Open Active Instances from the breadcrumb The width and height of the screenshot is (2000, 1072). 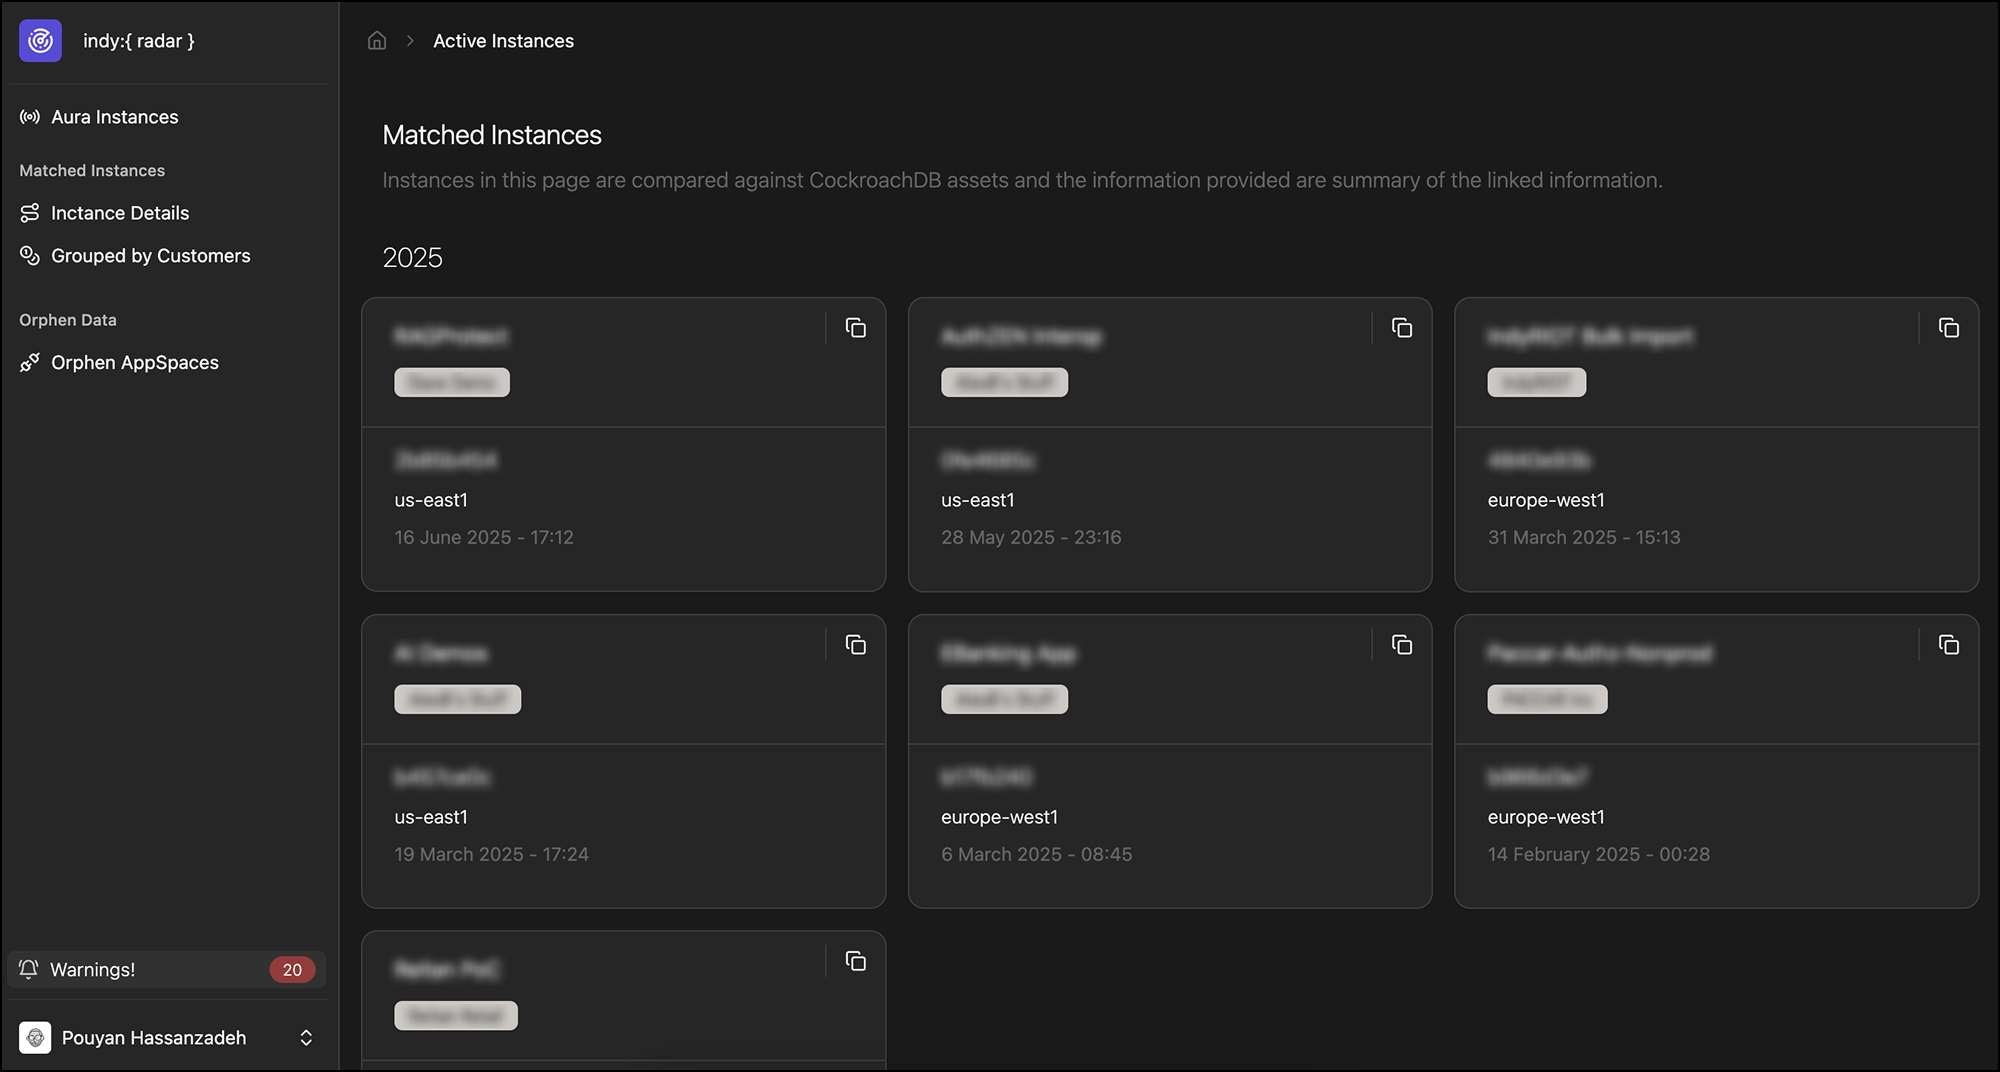[502, 40]
